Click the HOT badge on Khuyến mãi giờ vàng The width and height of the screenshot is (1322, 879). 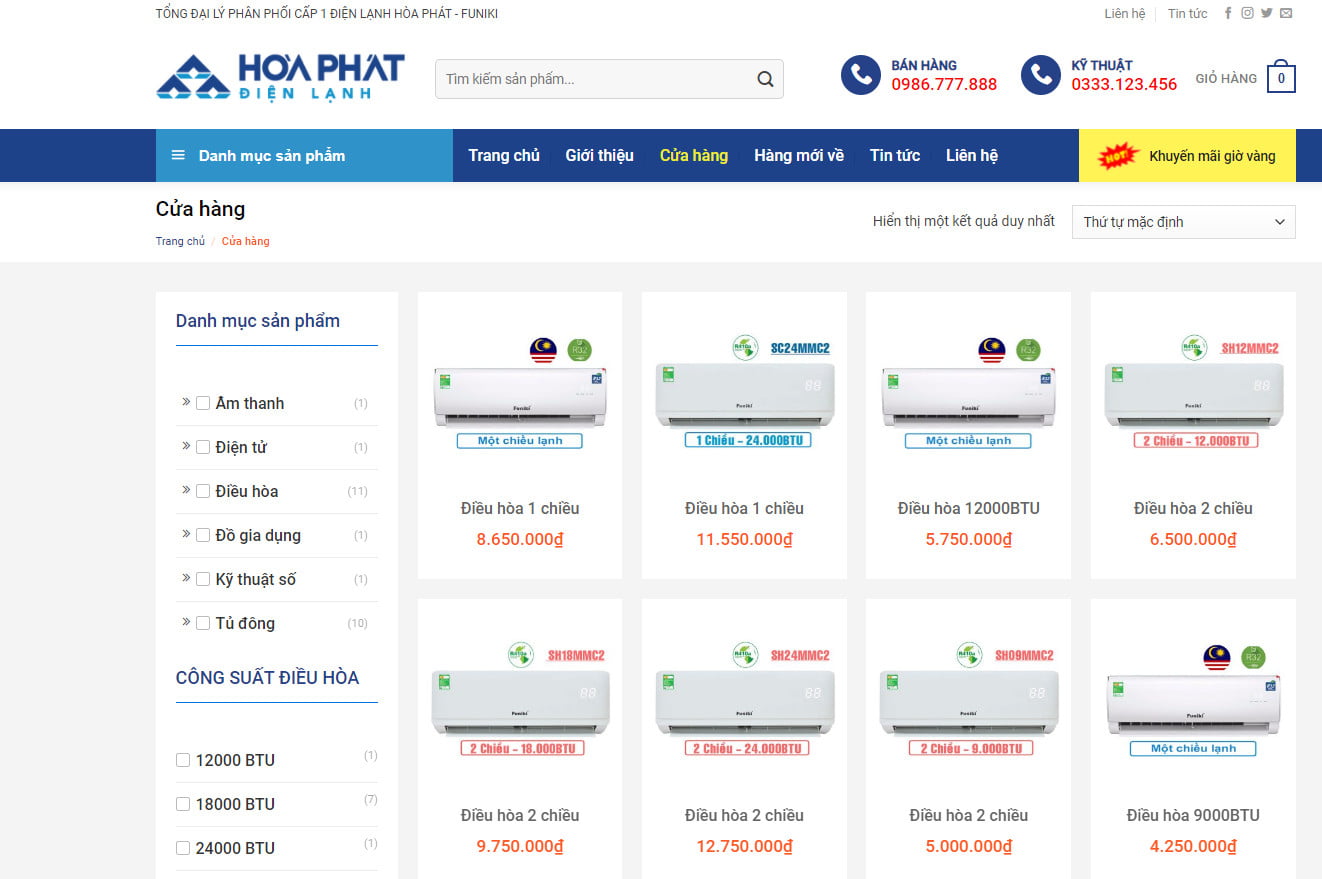(1118, 155)
